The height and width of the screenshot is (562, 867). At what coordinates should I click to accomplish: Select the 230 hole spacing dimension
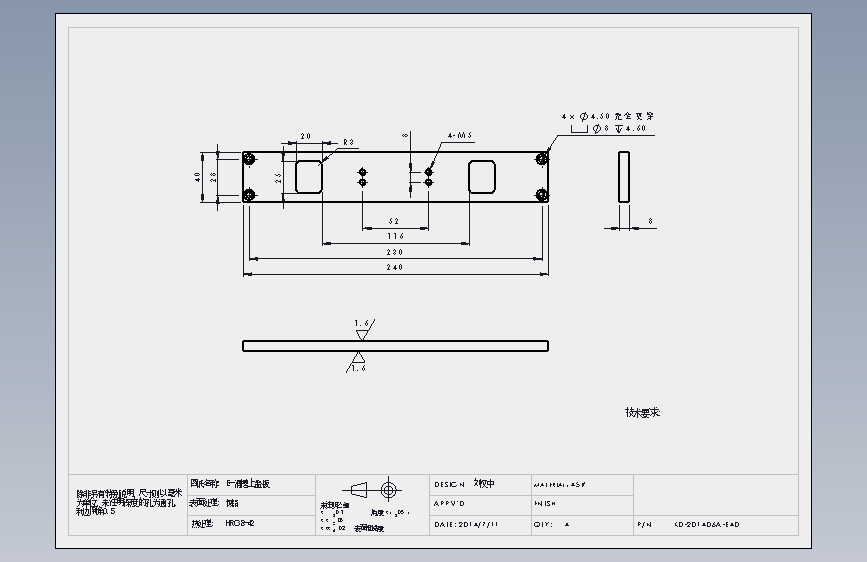[395, 252]
